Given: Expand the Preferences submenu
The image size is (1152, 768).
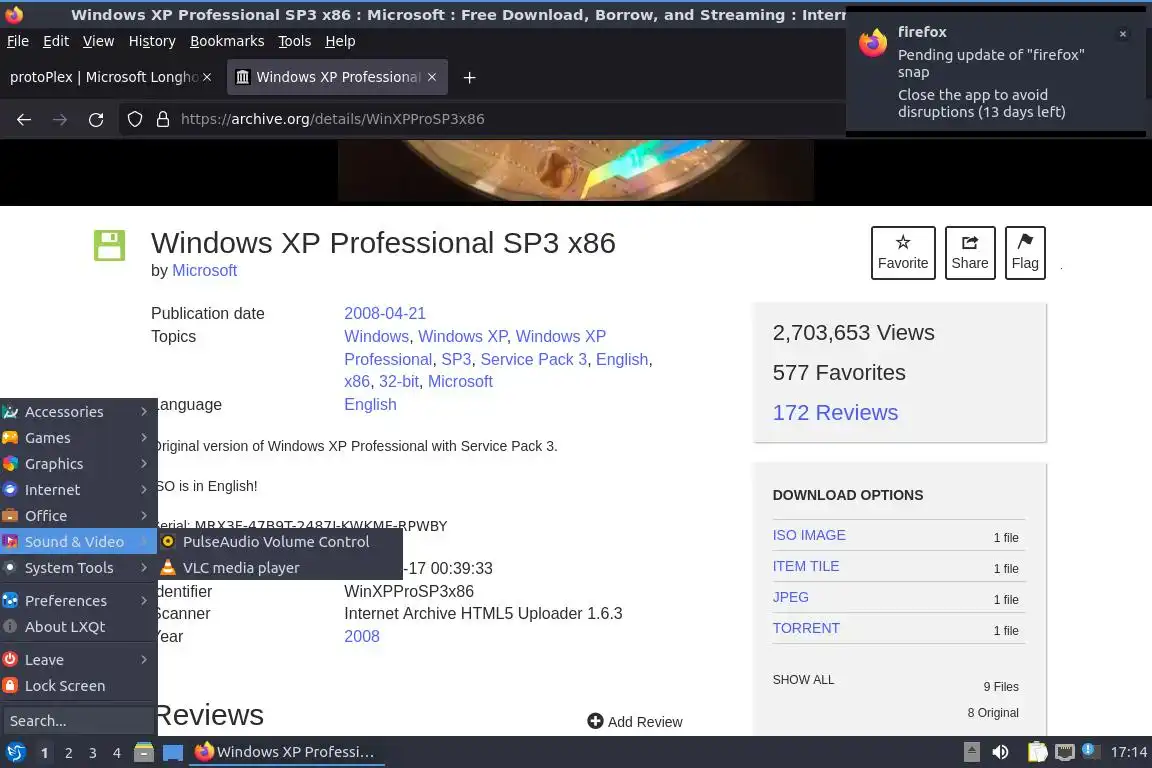Looking at the screenshot, I should 79,600.
